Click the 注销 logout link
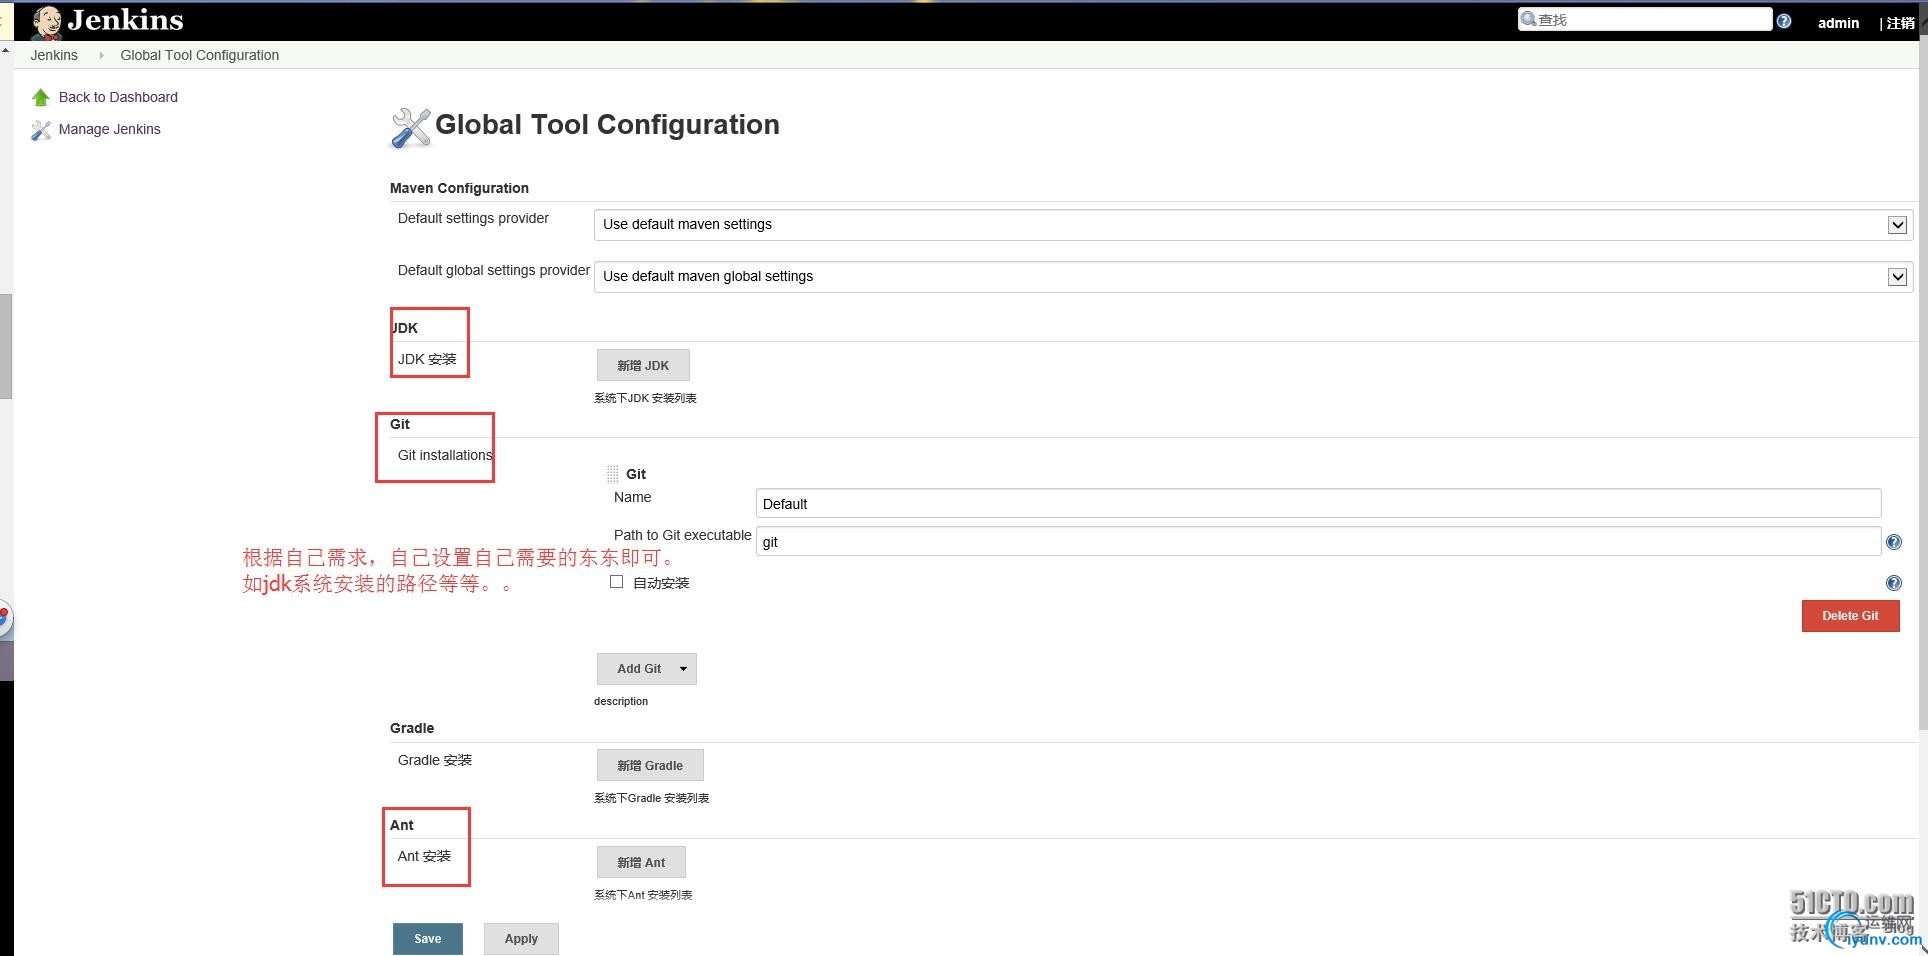 [1900, 22]
